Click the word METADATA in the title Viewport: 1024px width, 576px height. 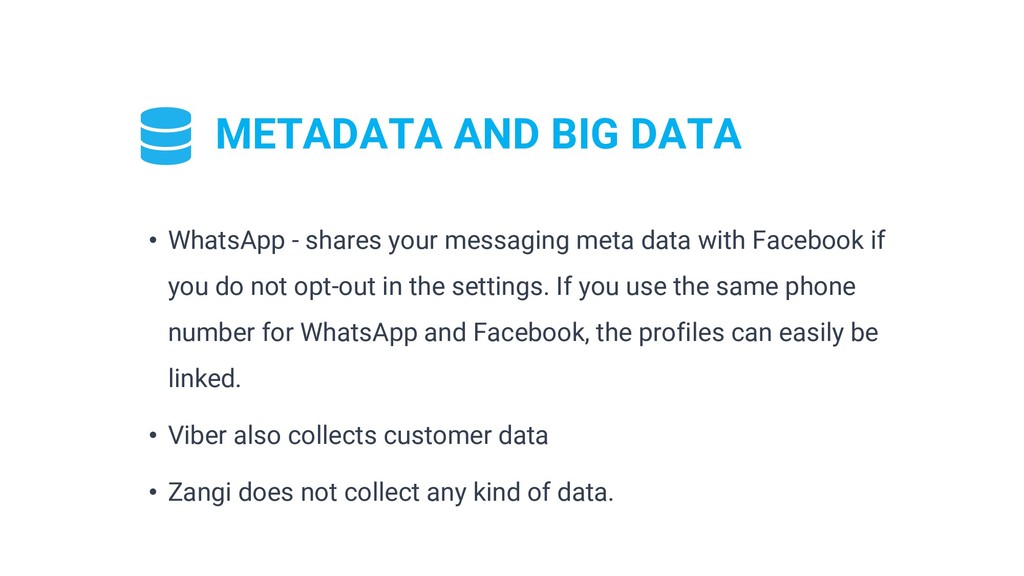click(329, 134)
